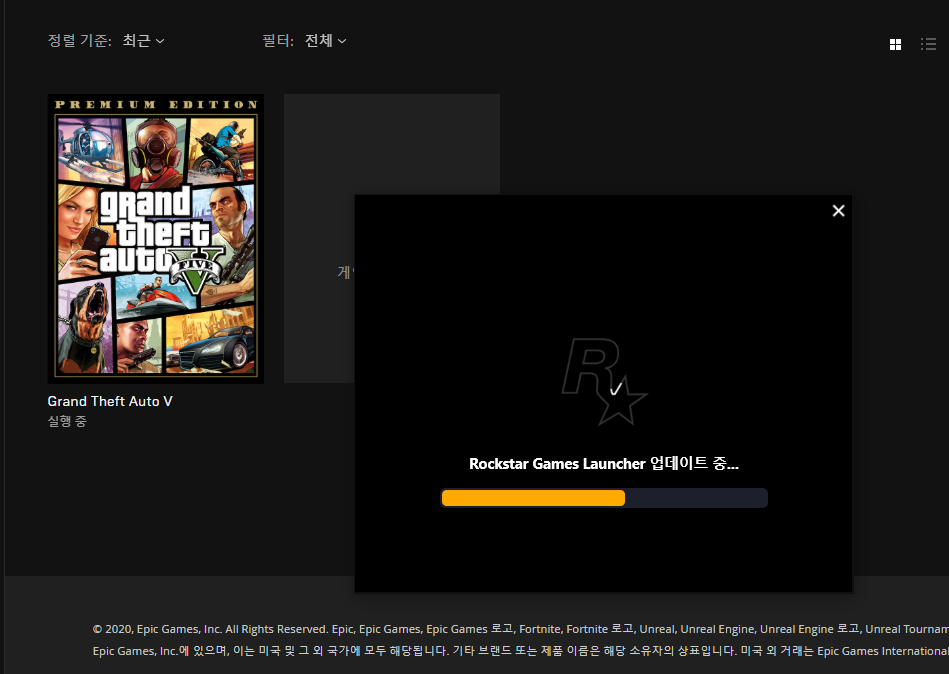
Task: Click the Rockstar Games Launcher 업데이트 중 text
Action: pyautogui.click(x=604, y=463)
